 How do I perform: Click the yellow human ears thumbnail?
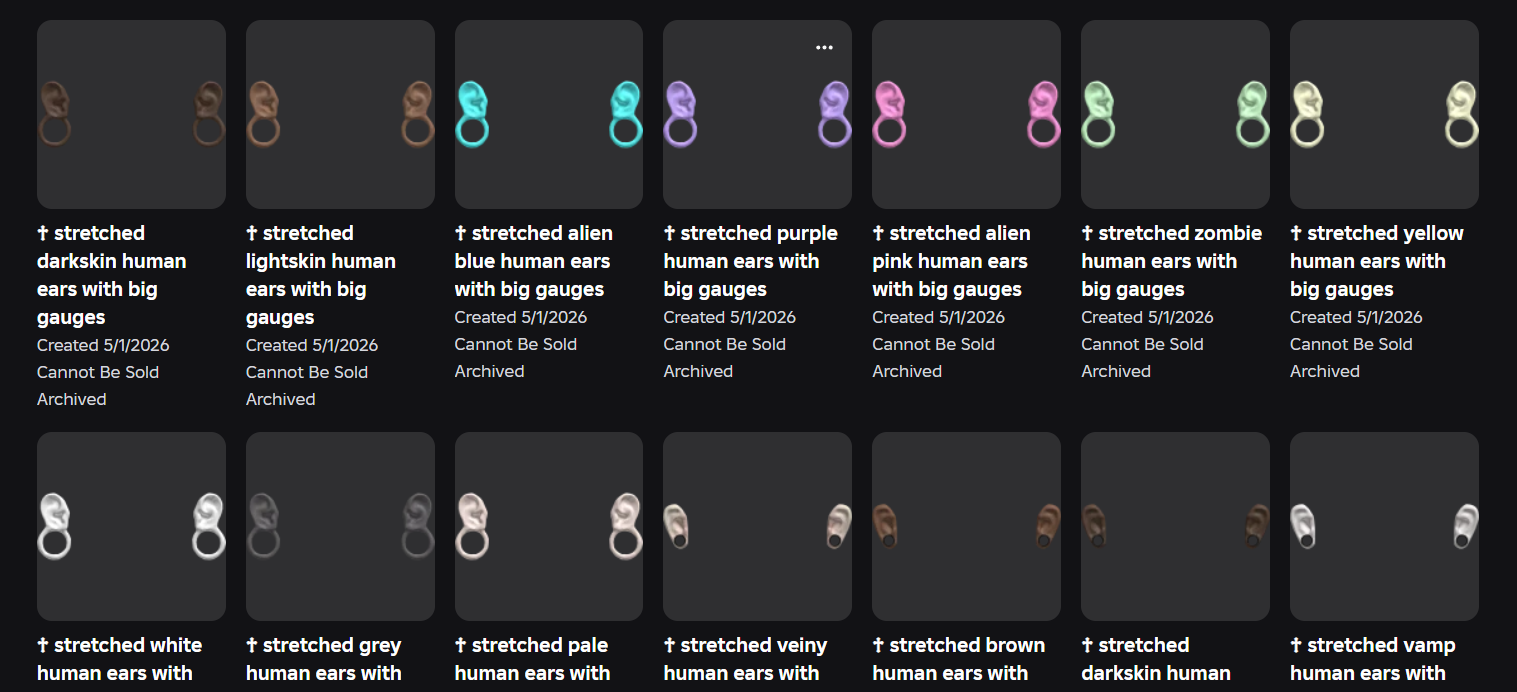tap(1384, 114)
